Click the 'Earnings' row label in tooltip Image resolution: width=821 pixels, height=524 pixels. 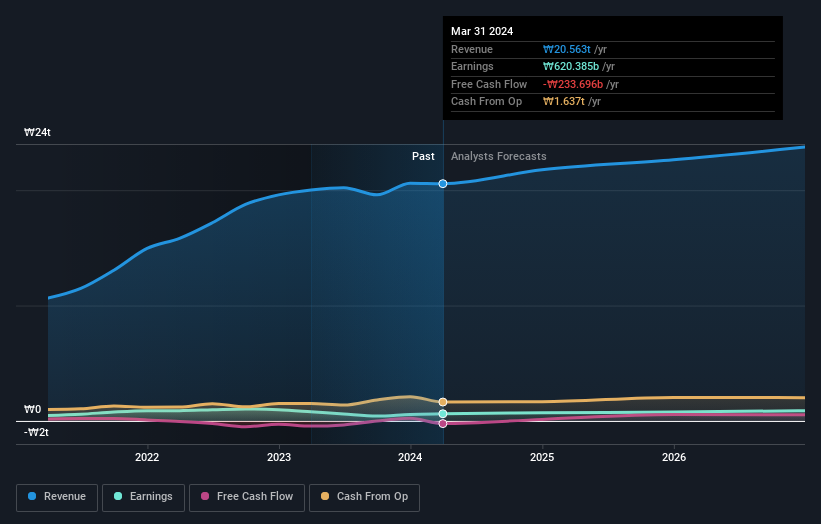click(472, 66)
